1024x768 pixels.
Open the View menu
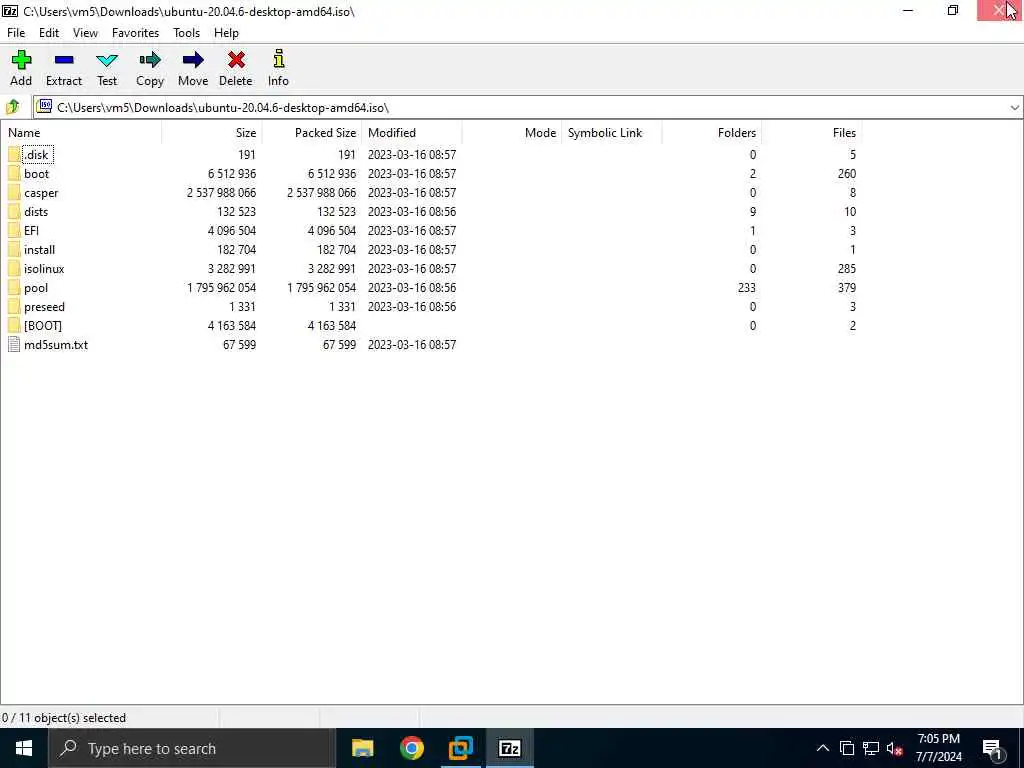coord(85,33)
